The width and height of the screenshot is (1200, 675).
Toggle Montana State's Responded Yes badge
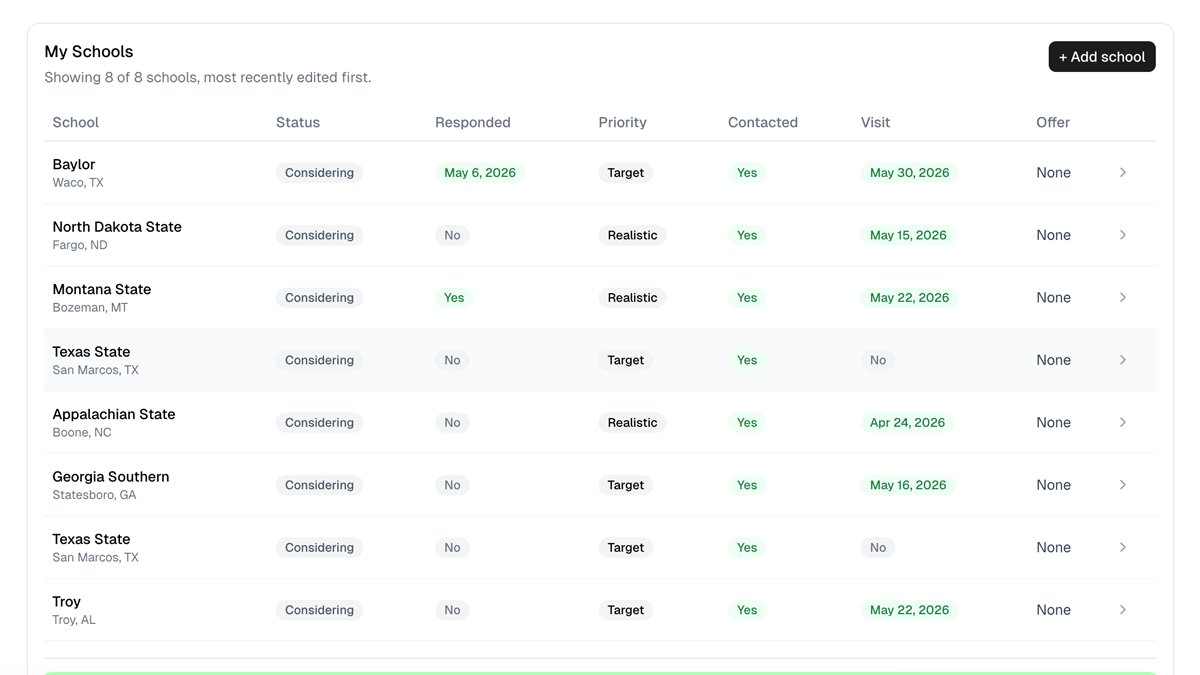(x=454, y=298)
